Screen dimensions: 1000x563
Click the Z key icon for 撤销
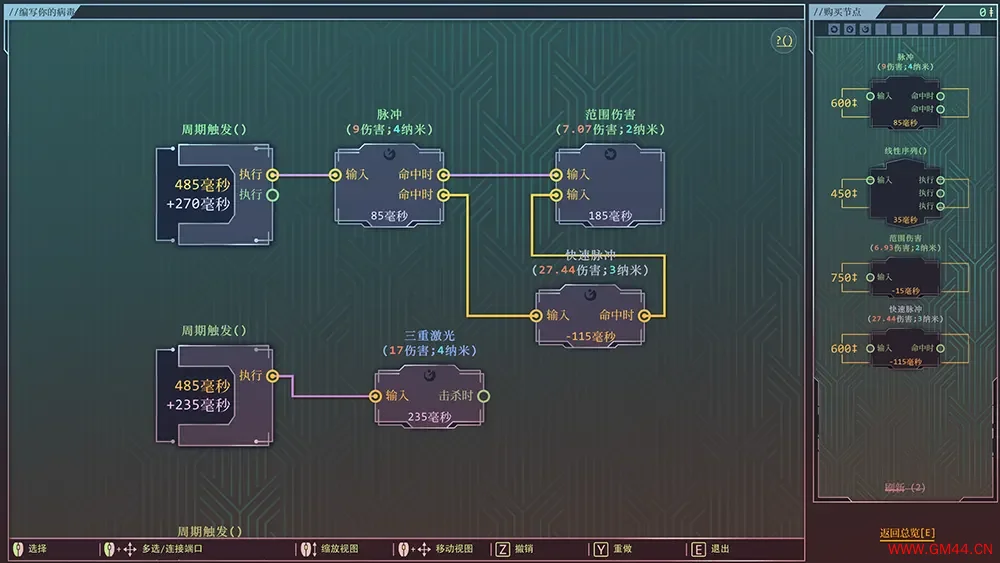[x=503, y=549]
